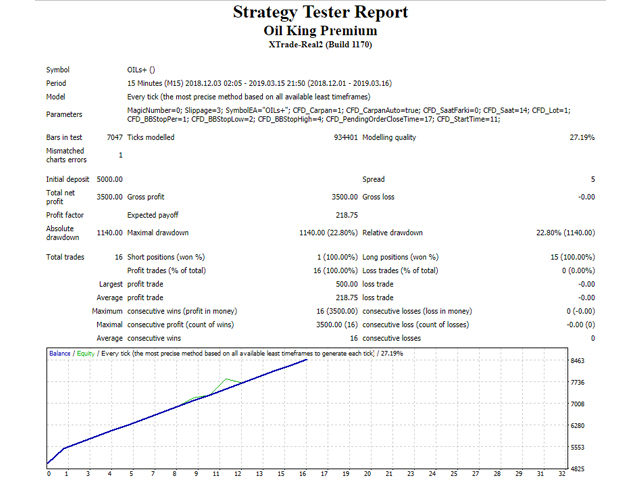Click the "consecutive loss (count of losses)" label
The image size is (640, 480).
coord(416,325)
